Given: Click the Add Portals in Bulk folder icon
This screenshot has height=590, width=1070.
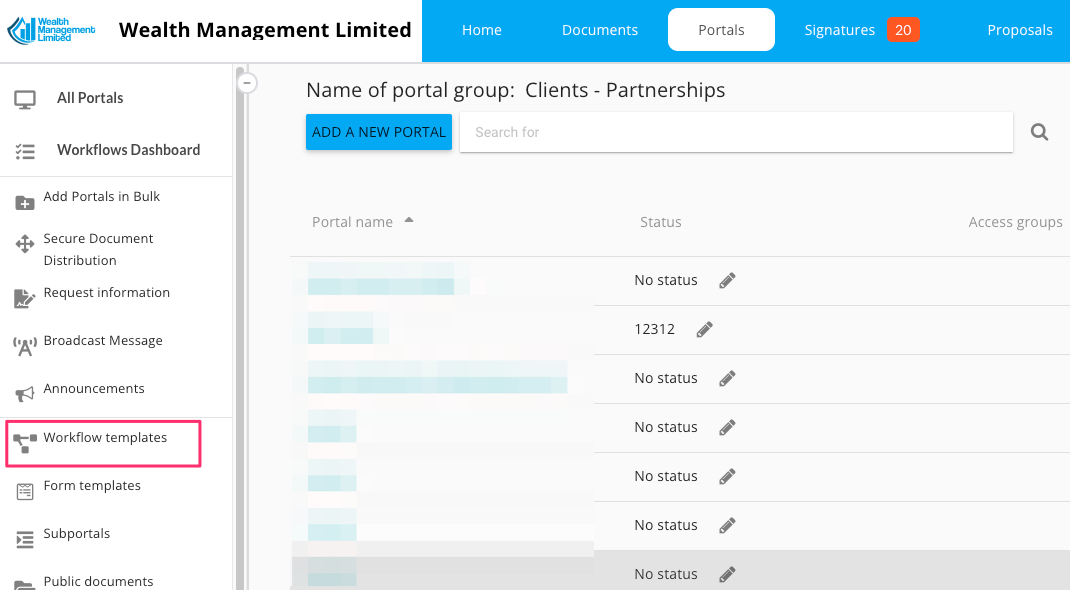Looking at the screenshot, I should coord(25,203).
